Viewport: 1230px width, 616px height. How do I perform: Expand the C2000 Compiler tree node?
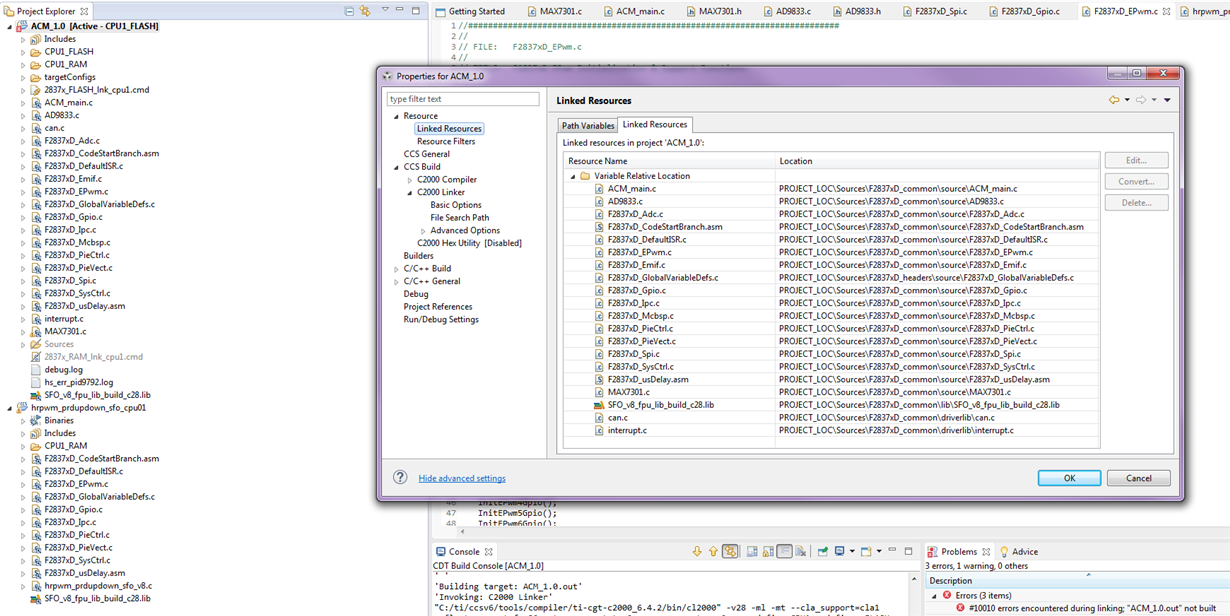point(409,180)
